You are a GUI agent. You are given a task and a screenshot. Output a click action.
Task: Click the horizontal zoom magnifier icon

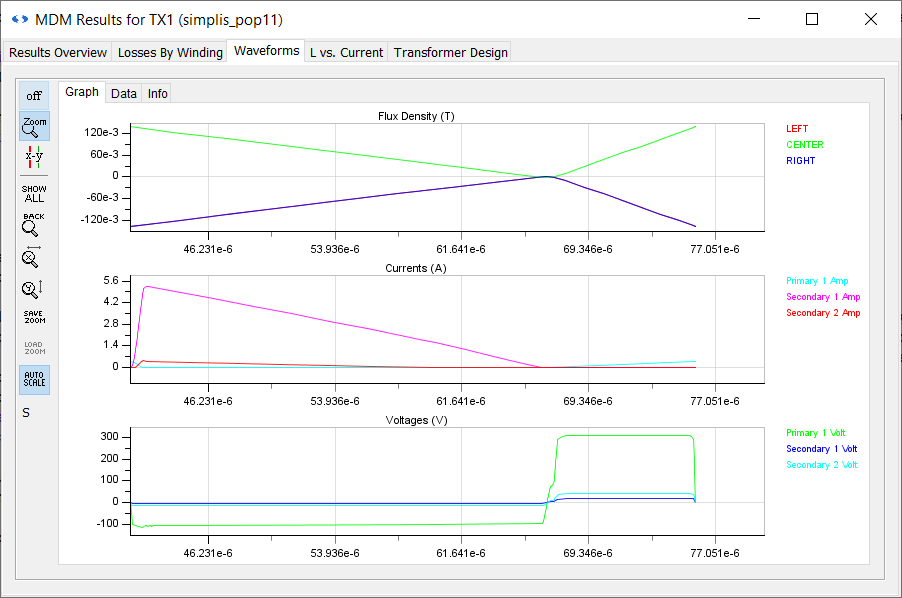(x=34, y=257)
